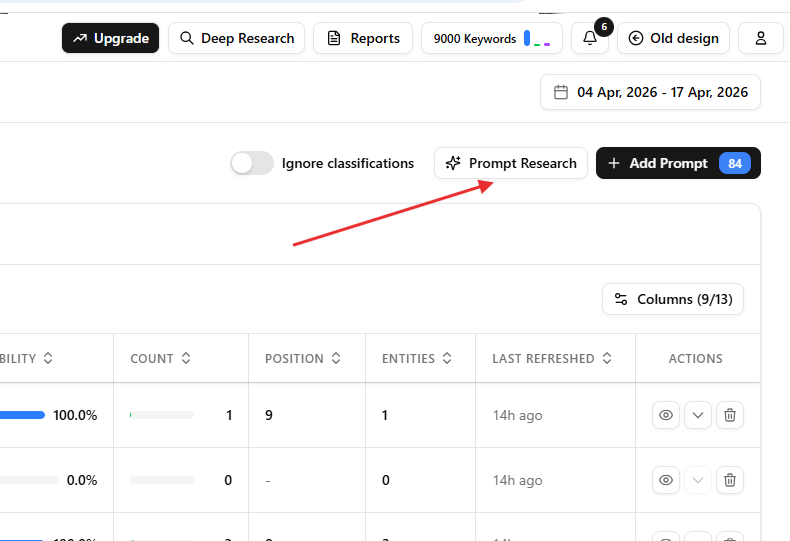
Task: Delete the second row with trash icon
Action: tap(730, 480)
